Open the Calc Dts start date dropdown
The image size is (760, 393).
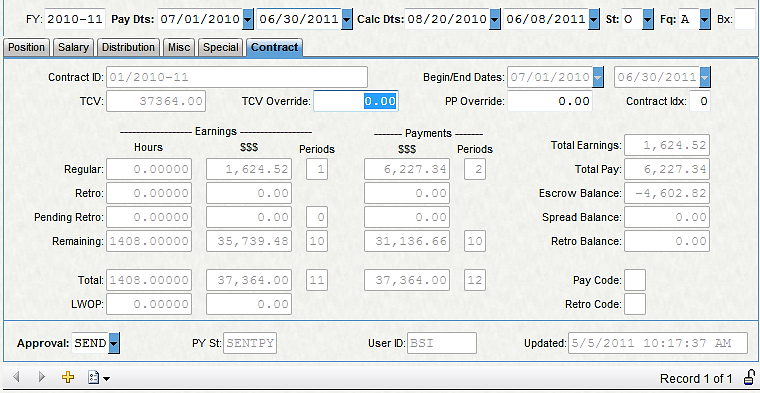(494, 19)
